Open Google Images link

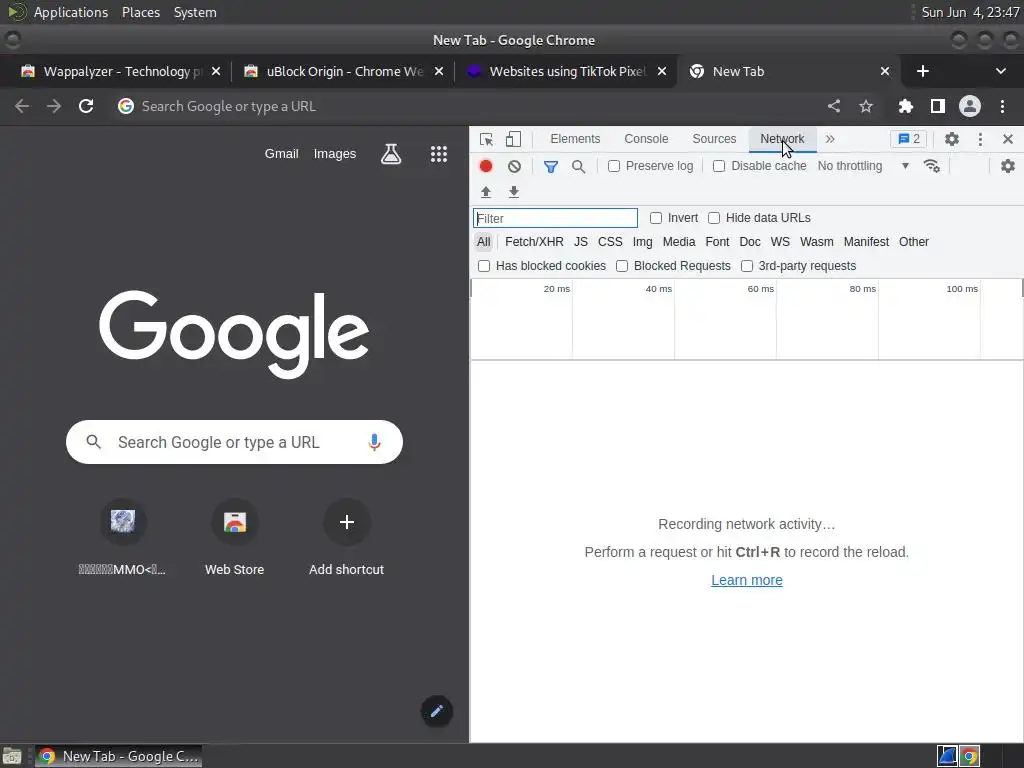pos(334,154)
